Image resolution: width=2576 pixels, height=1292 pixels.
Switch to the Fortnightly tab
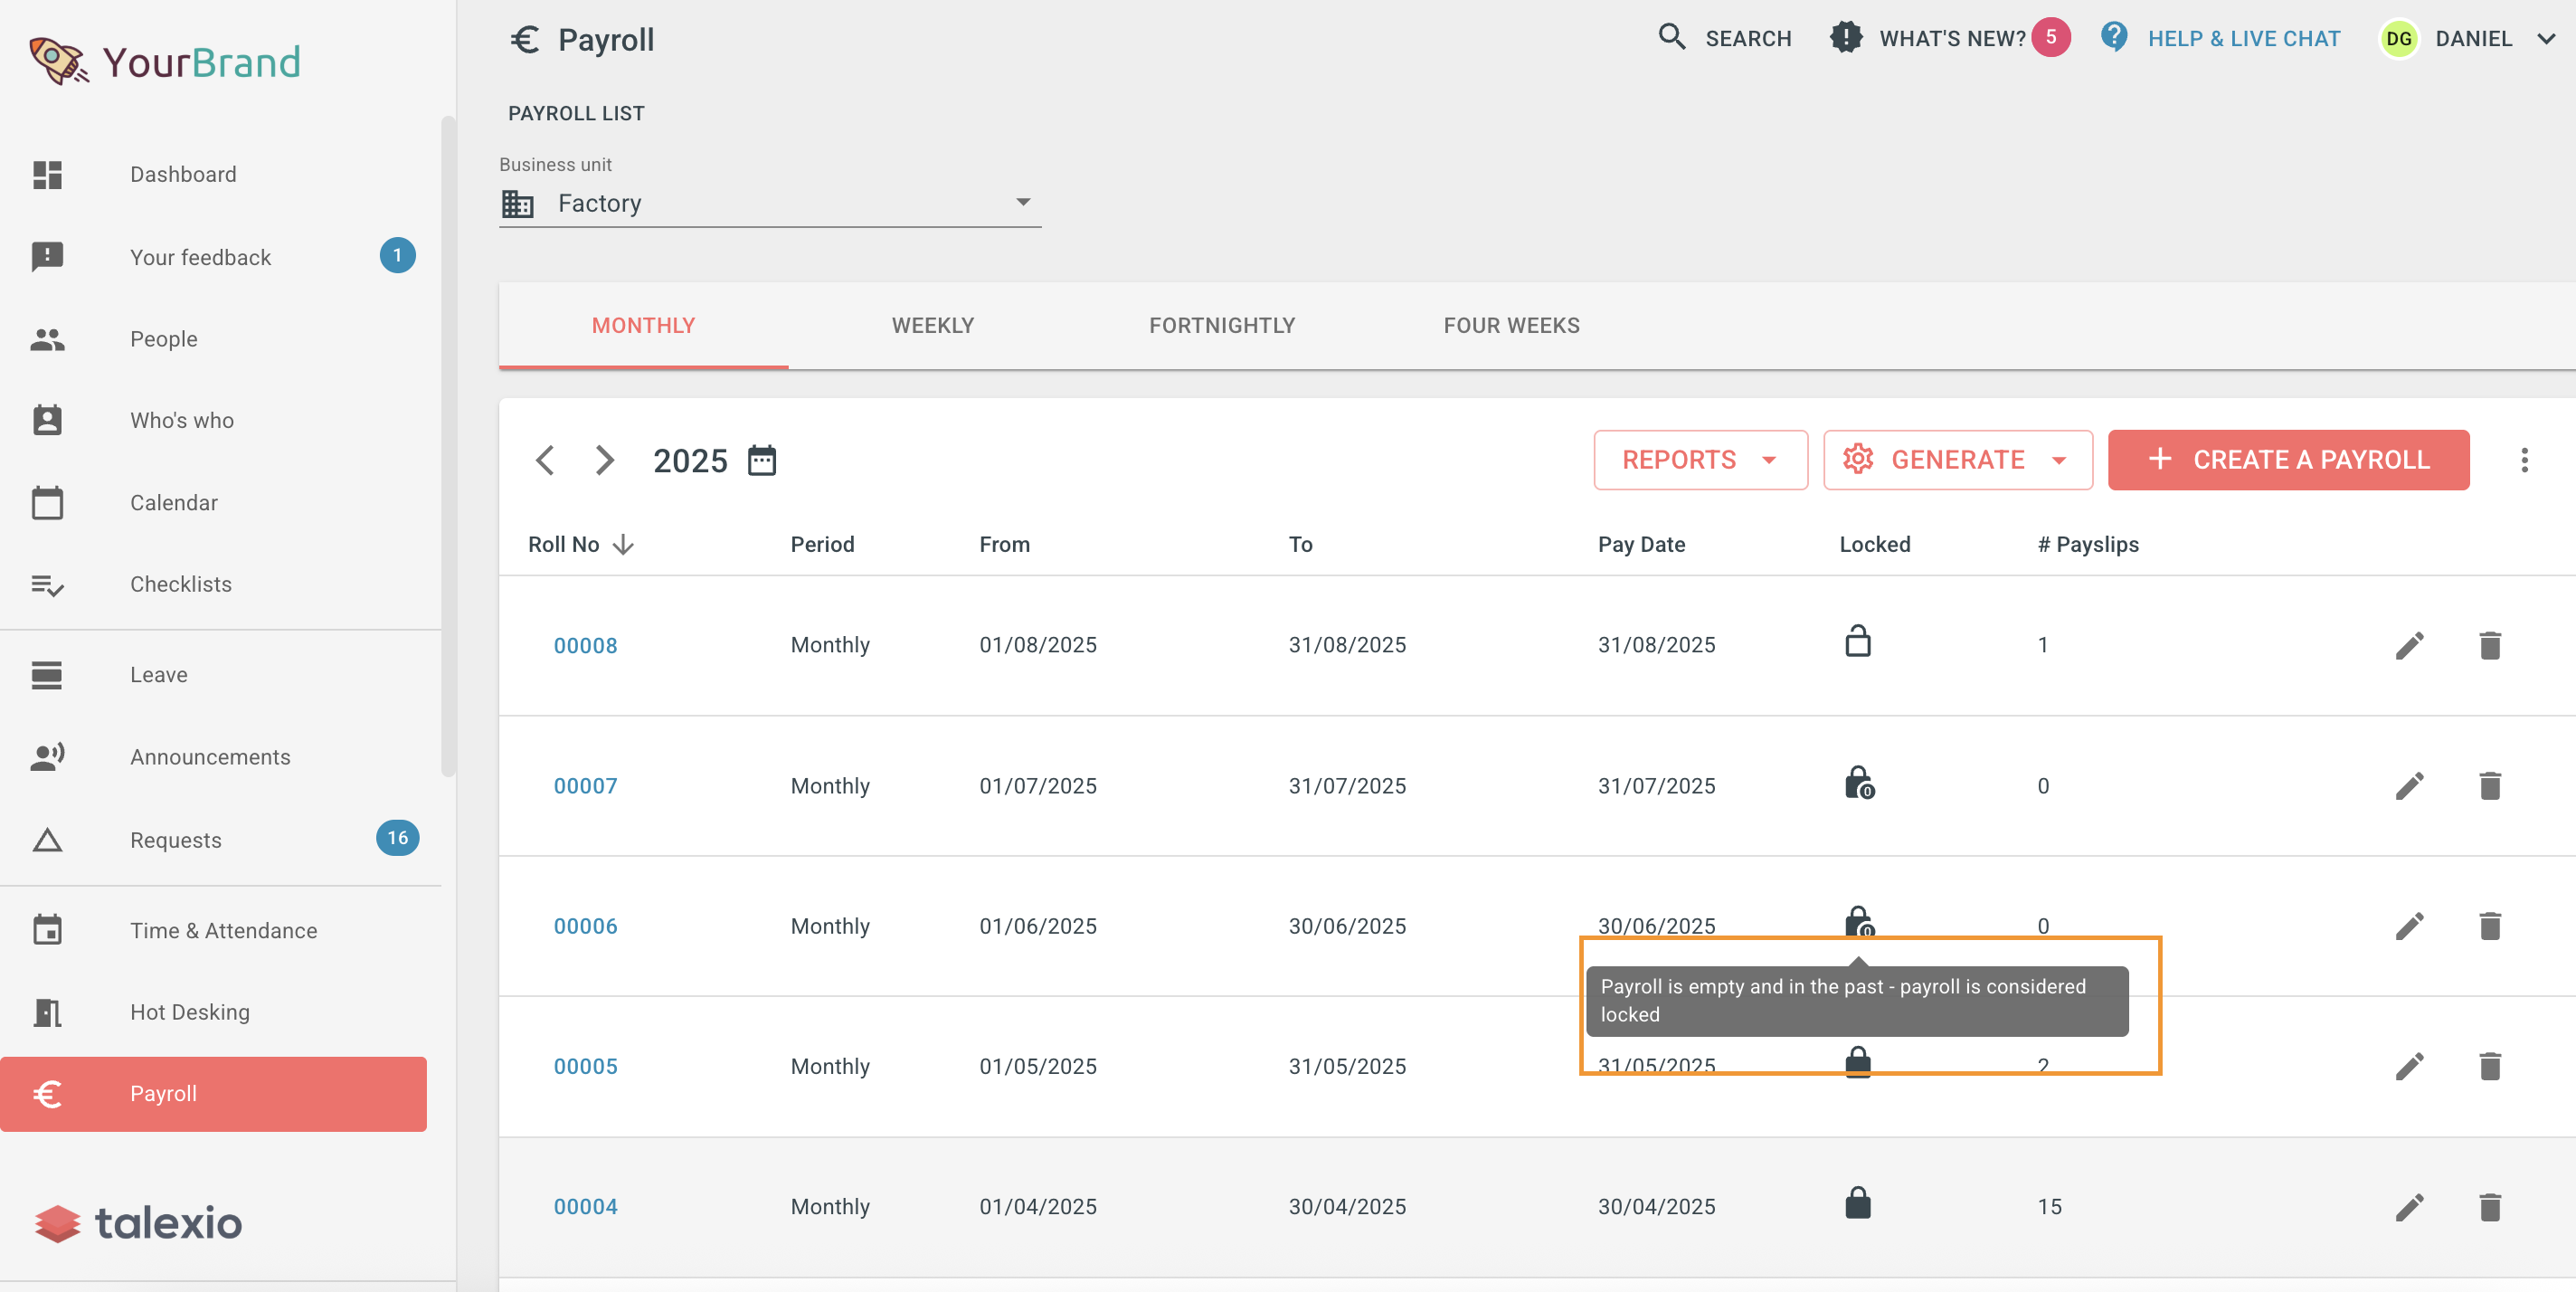click(1222, 325)
